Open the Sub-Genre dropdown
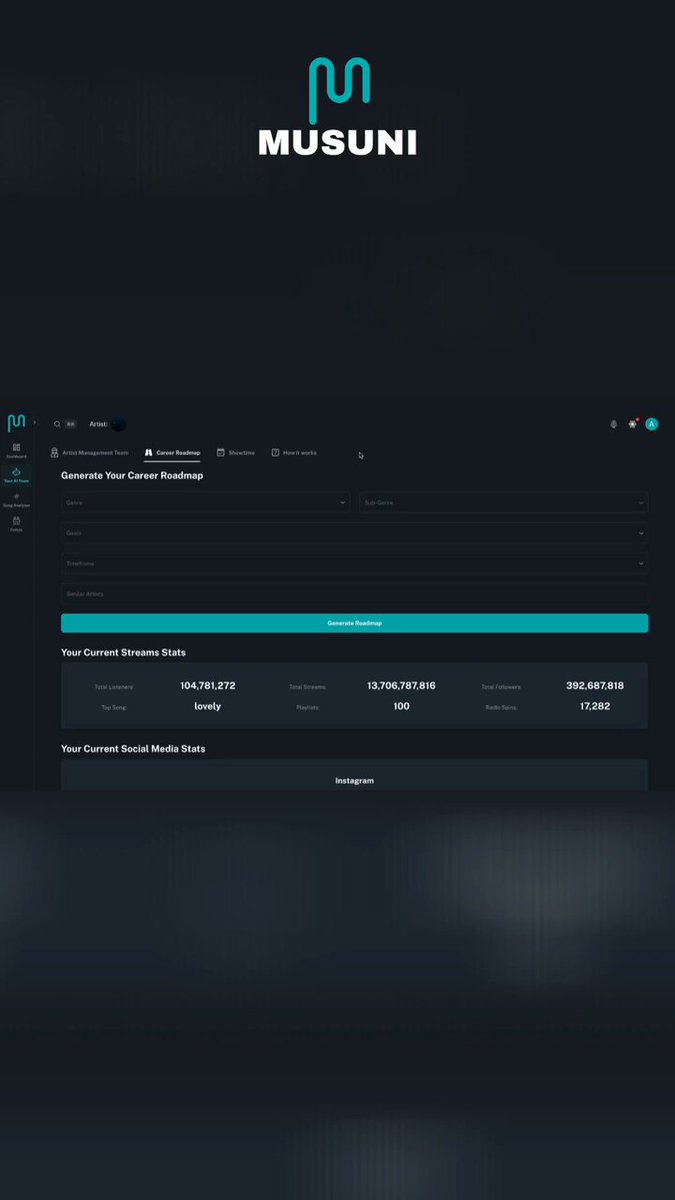The width and height of the screenshot is (675, 1200). click(x=504, y=502)
